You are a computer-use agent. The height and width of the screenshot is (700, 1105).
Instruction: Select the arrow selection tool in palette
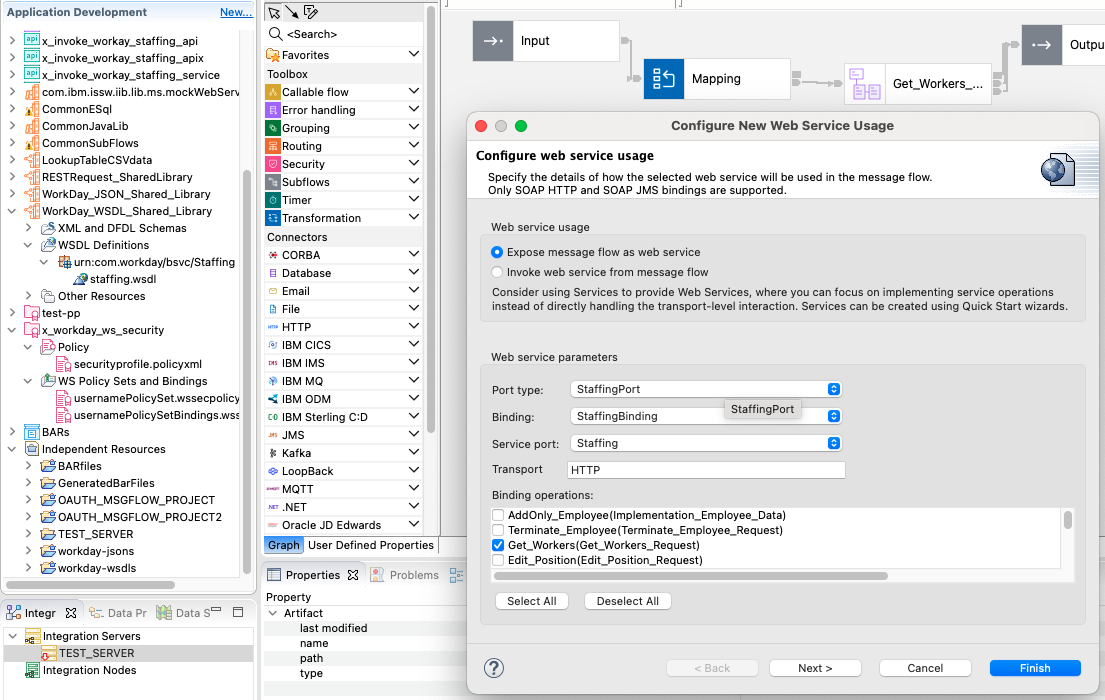274,13
